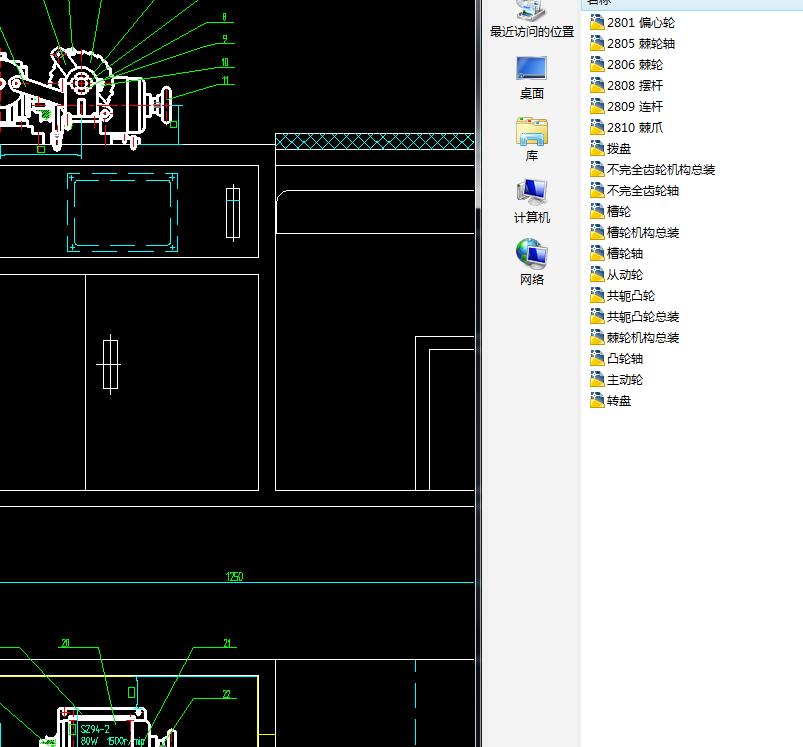The height and width of the screenshot is (747, 803).
Task: Click the file icon for 2810 棘爪
Action: 597,127
